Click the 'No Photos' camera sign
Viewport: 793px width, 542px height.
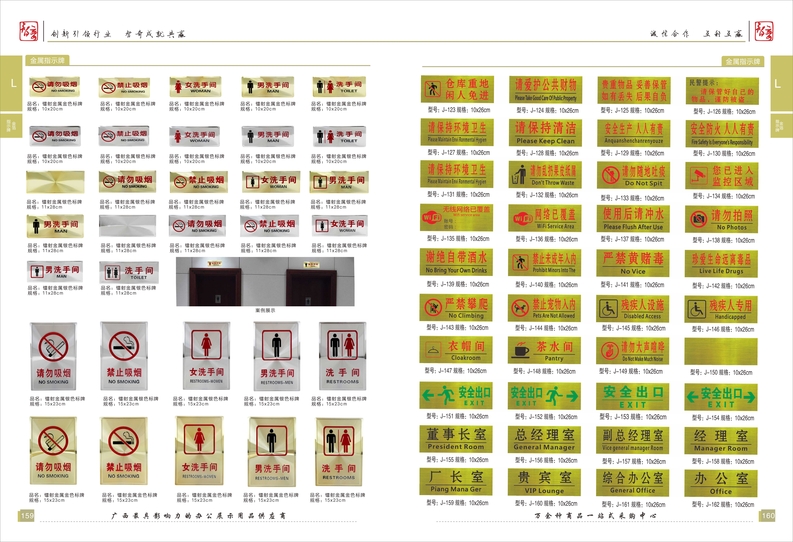tap(720, 218)
